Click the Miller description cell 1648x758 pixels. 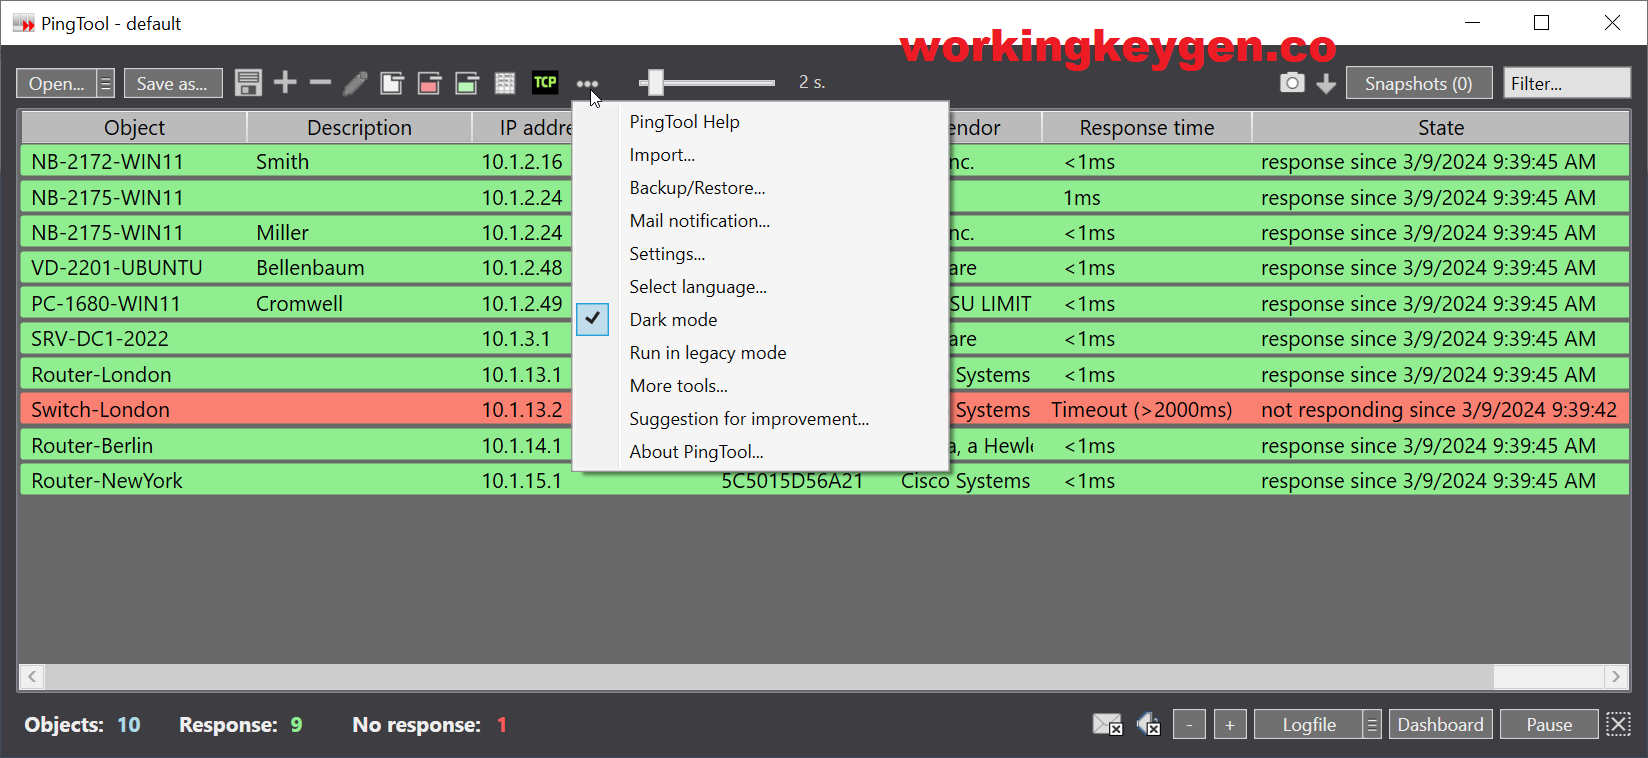(x=282, y=233)
